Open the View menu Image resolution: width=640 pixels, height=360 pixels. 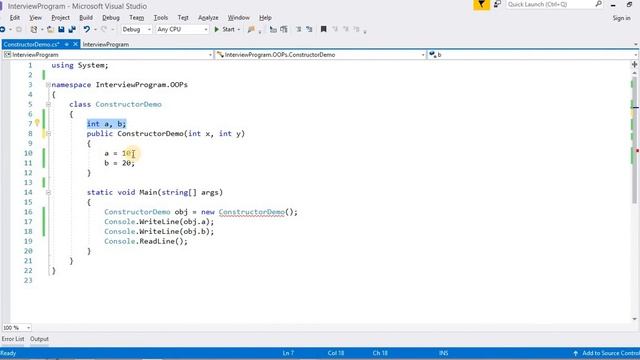(x=36, y=18)
